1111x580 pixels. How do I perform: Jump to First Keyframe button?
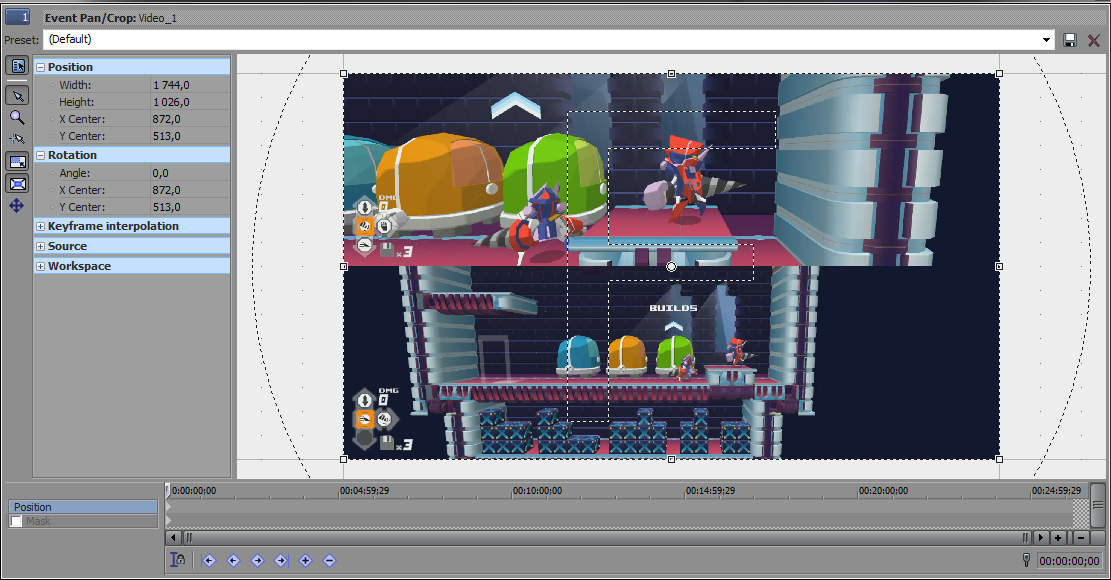(x=208, y=560)
